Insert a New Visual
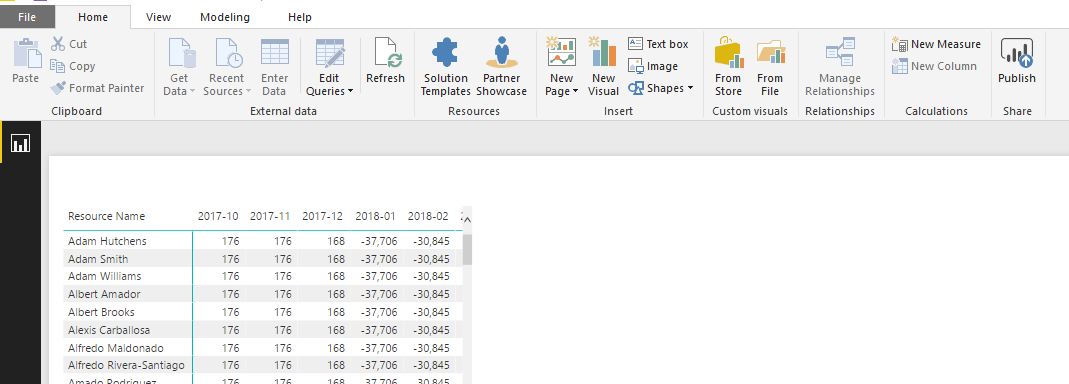The height and width of the screenshot is (384, 1069). pyautogui.click(x=603, y=67)
